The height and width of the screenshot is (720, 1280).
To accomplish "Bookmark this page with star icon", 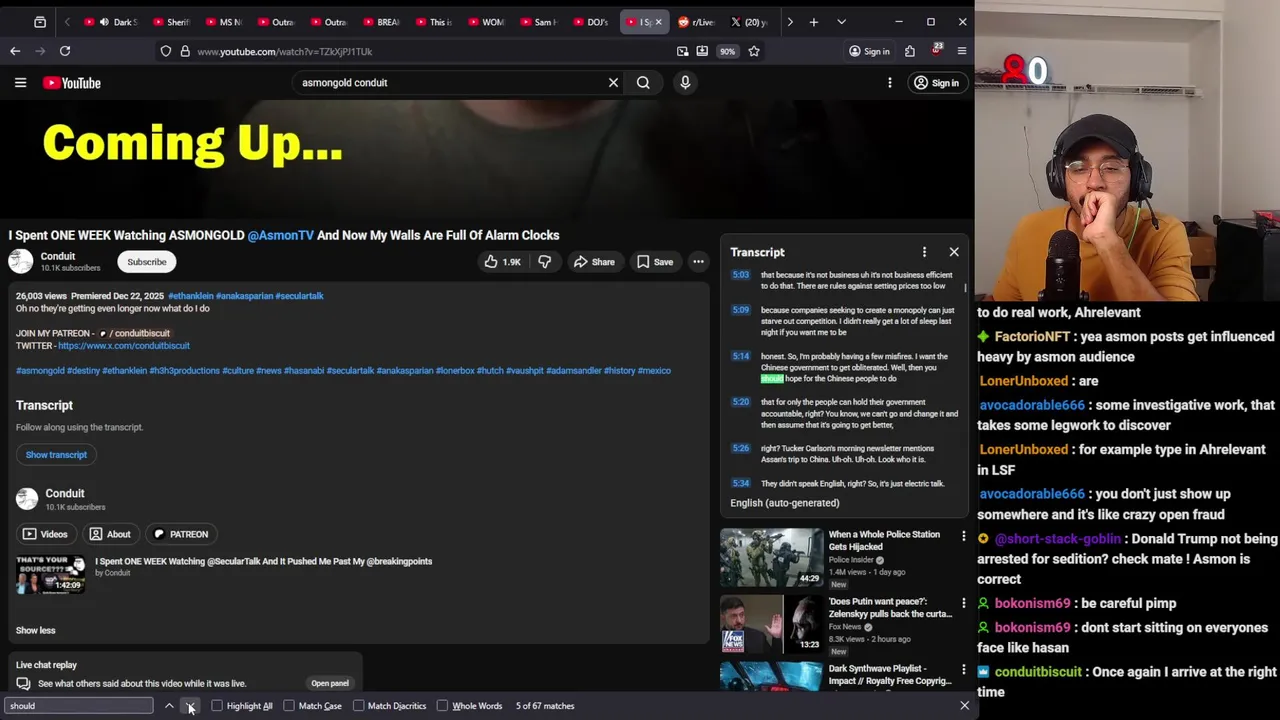I will [754, 51].
